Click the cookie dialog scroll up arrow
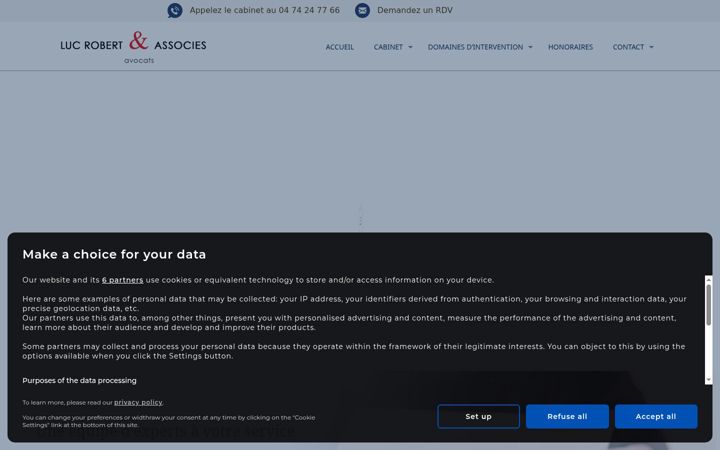The width and height of the screenshot is (720, 450). [x=709, y=279]
